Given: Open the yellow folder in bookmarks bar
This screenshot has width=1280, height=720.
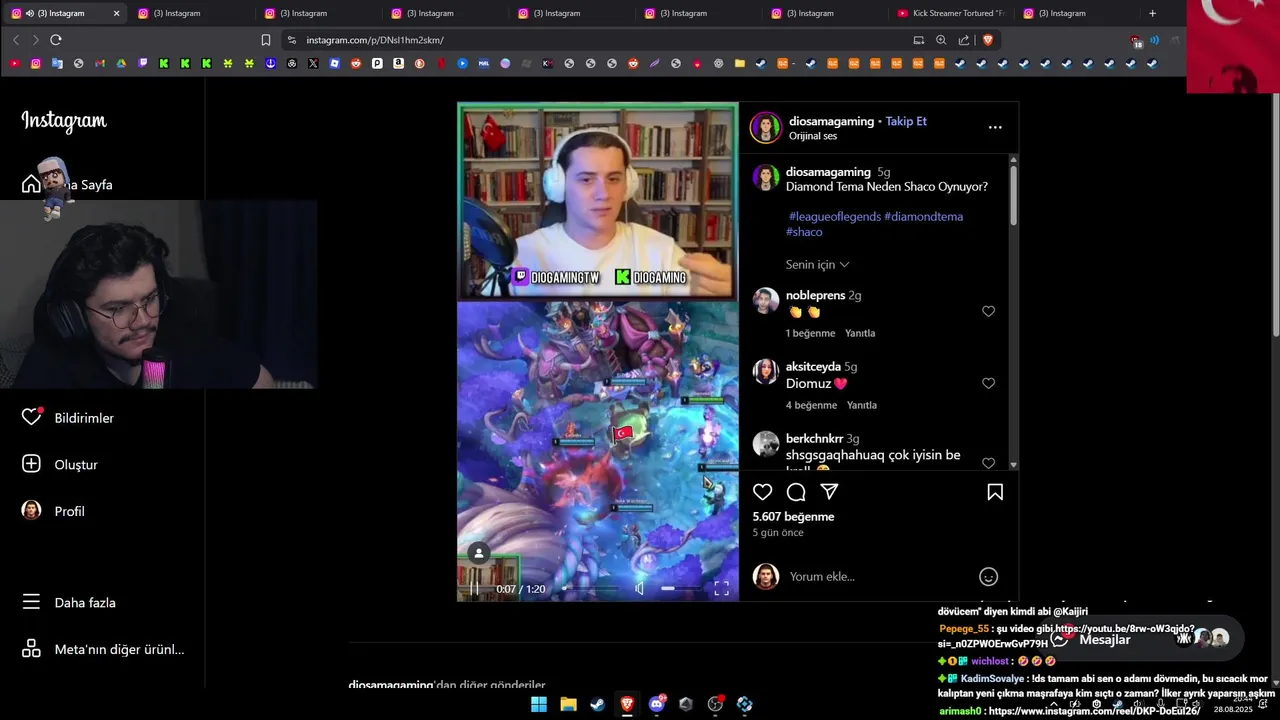Looking at the screenshot, I should [x=740, y=63].
